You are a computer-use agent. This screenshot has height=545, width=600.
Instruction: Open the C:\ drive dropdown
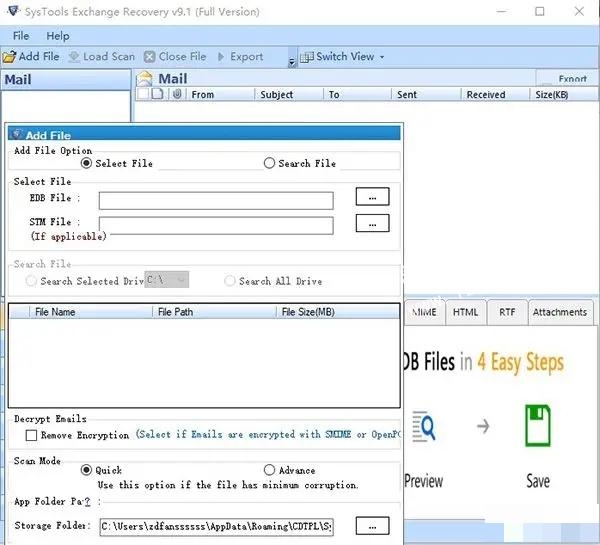point(166,280)
